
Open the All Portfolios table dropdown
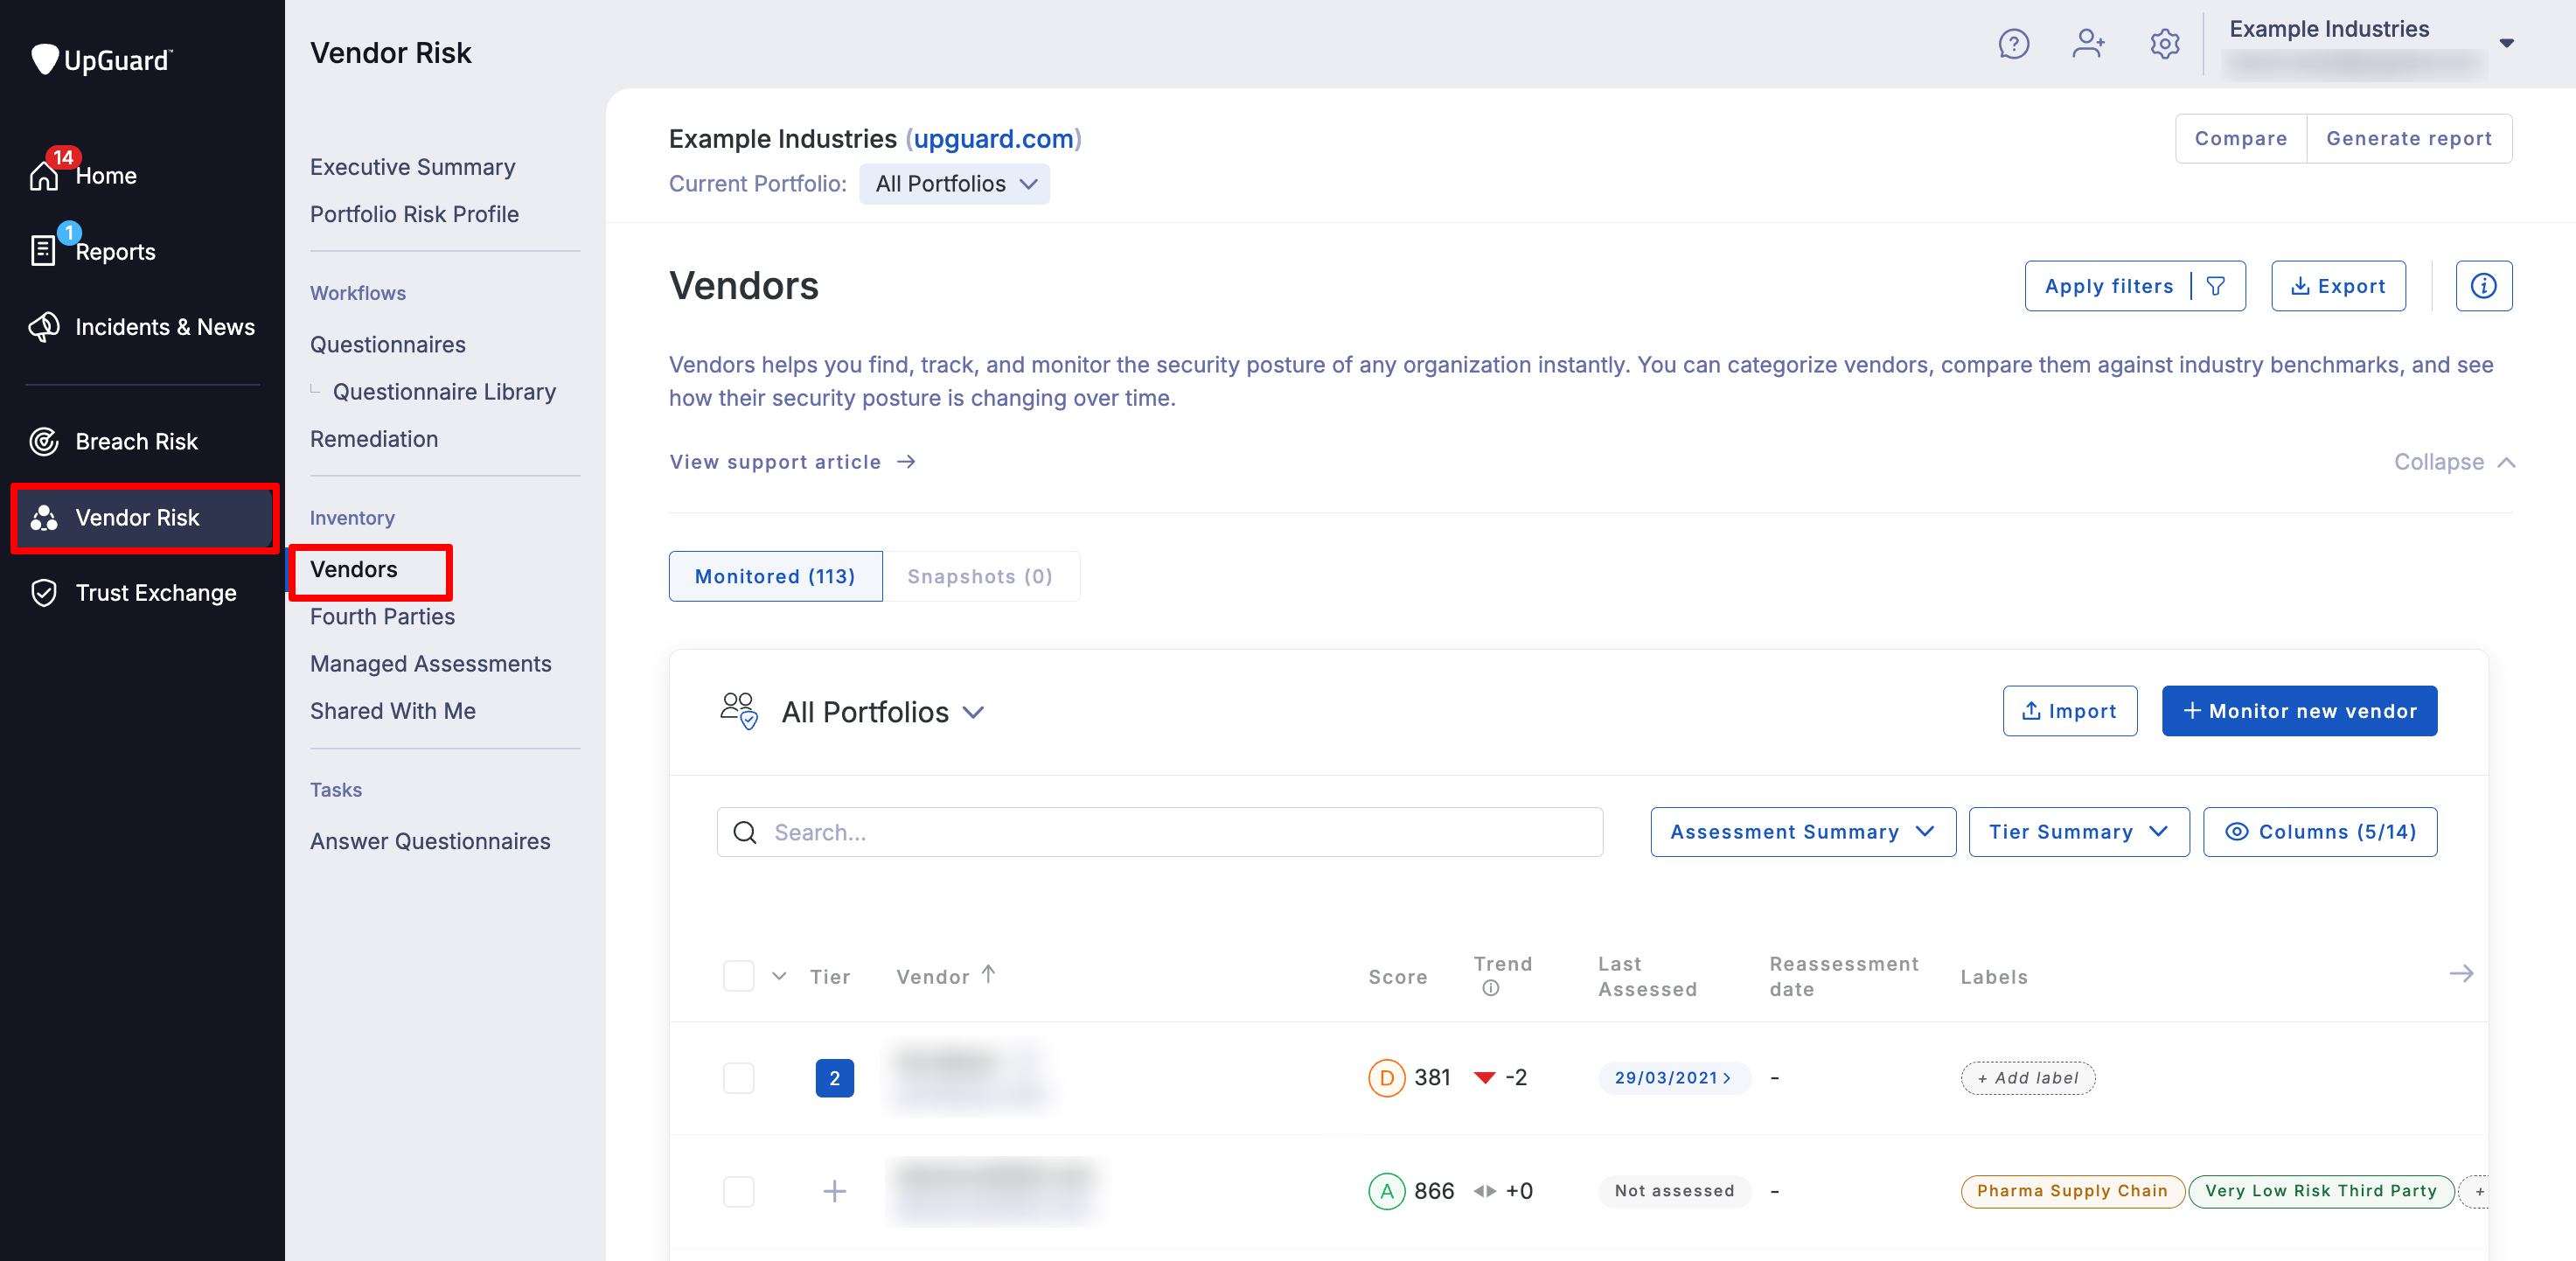pos(883,712)
